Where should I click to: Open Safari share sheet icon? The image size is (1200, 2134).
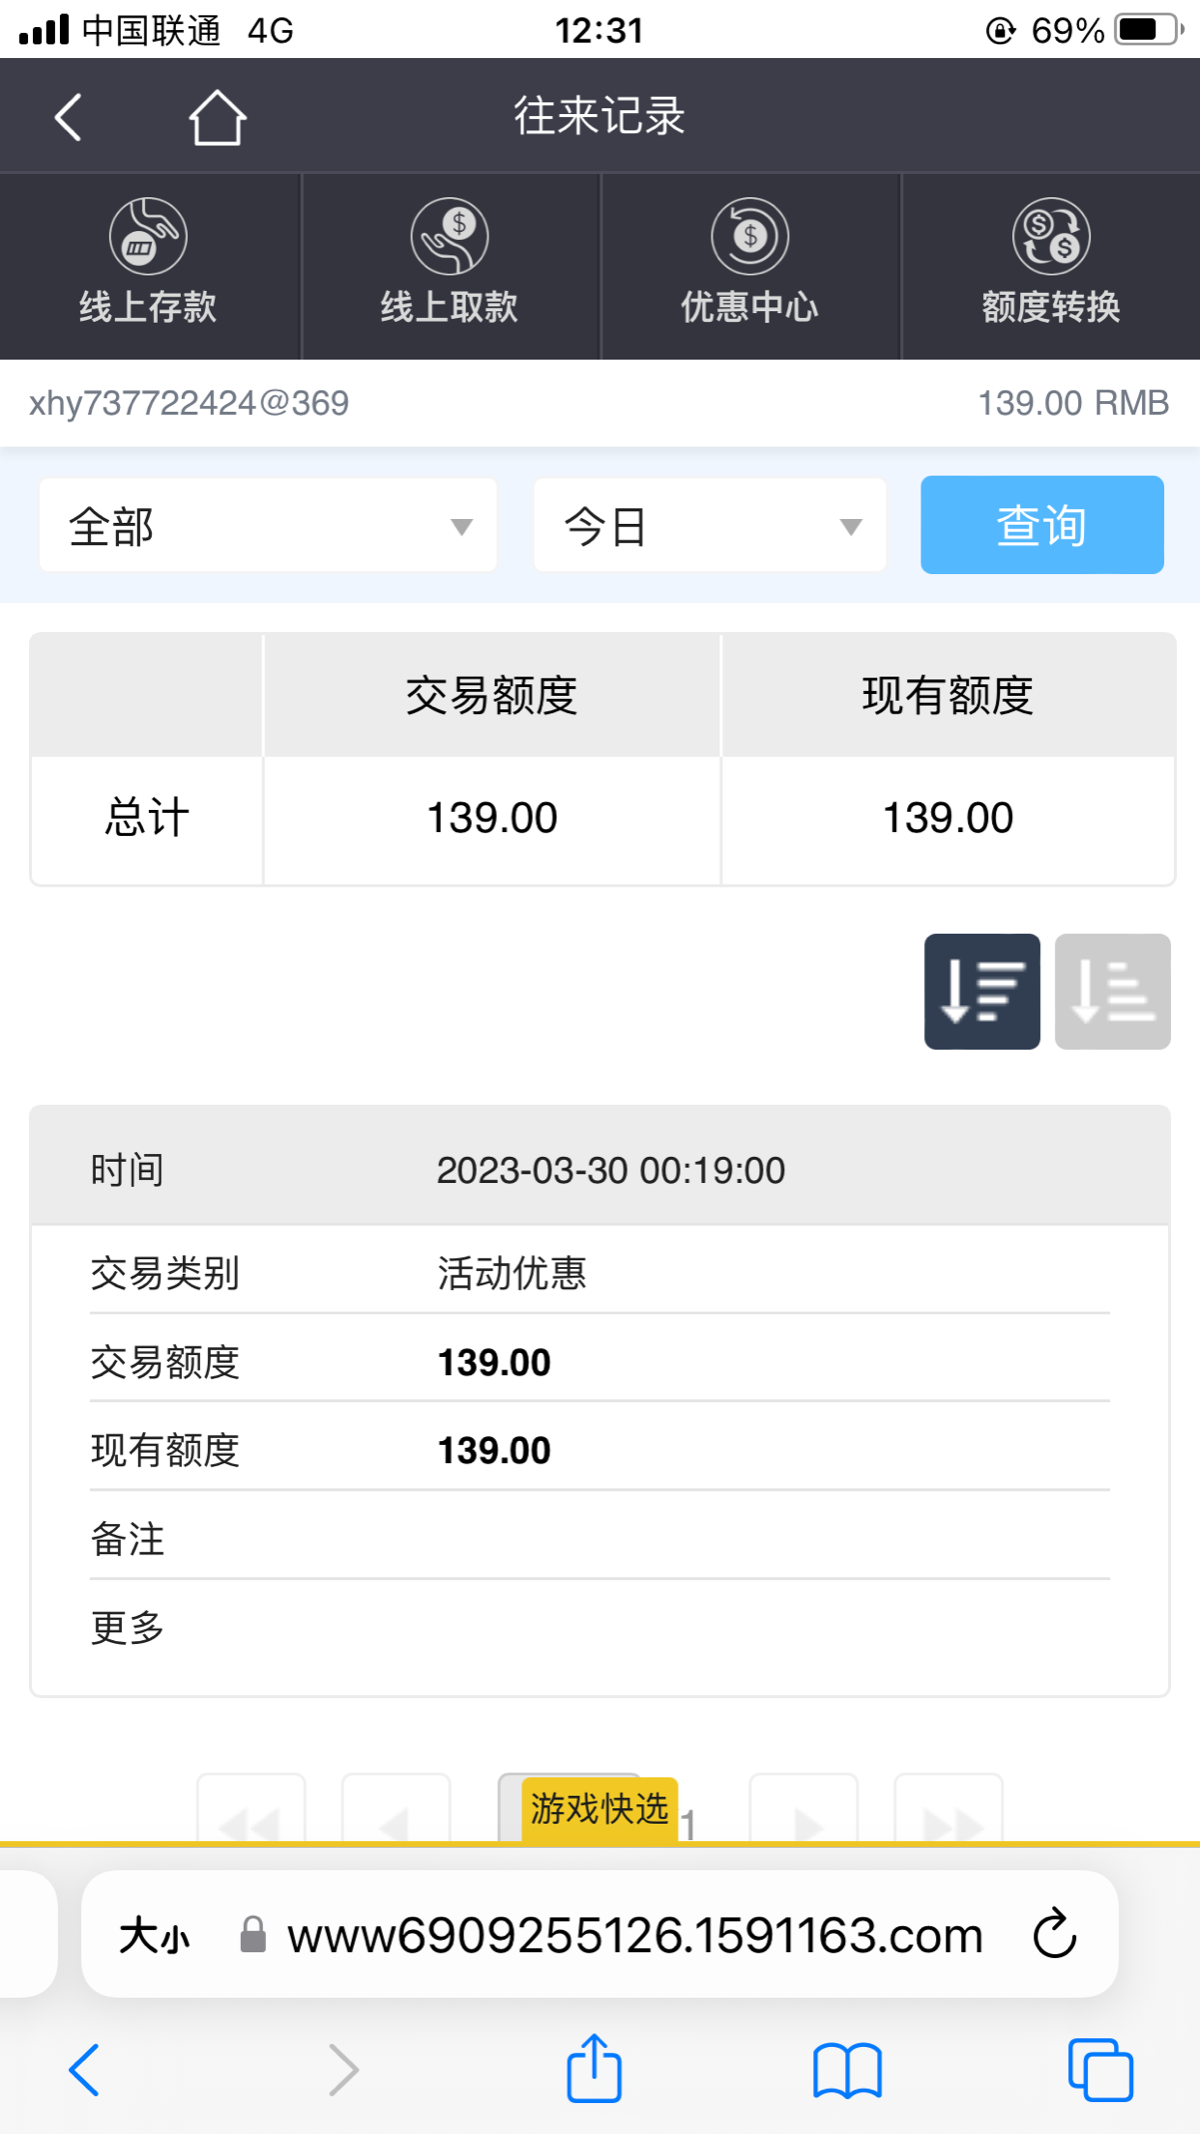tap(594, 2069)
